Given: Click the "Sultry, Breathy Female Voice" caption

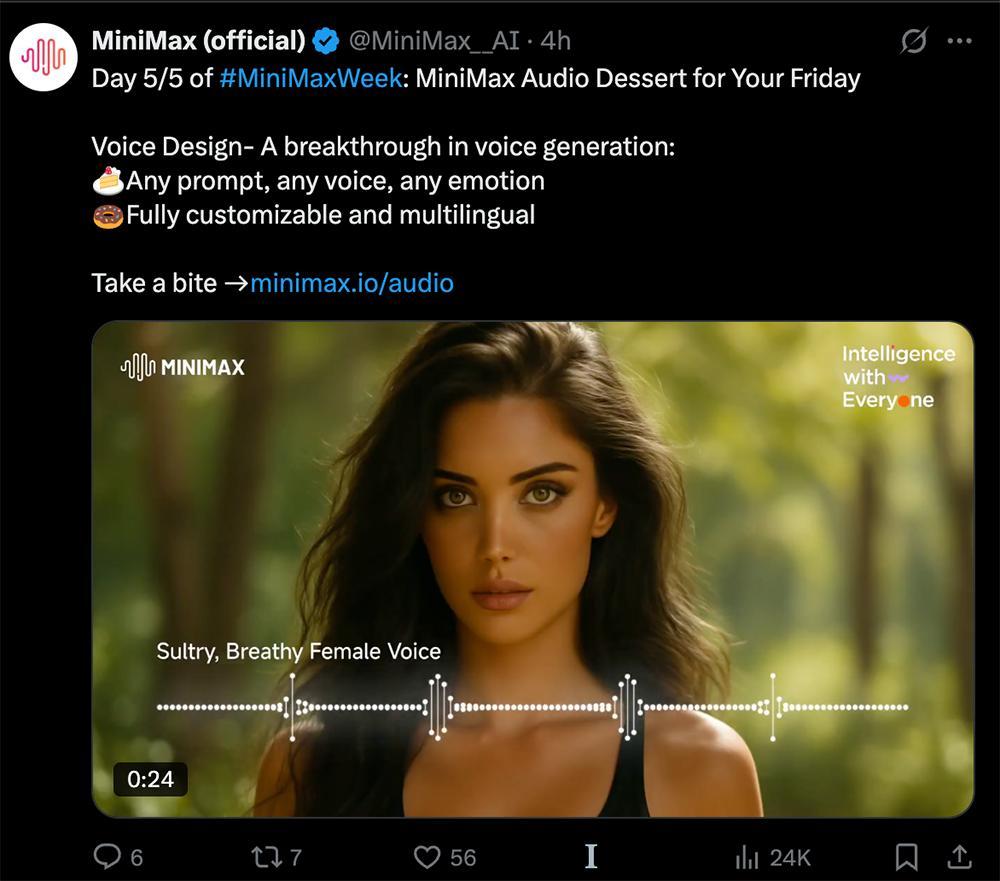Looking at the screenshot, I should pyautogui.click(x=298, y=652).
